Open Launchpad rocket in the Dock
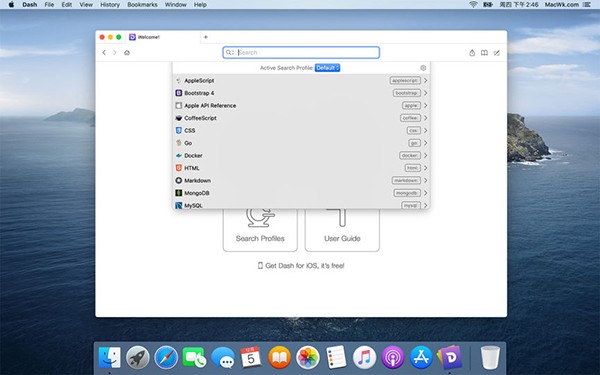600x375 pixels. (138, 357)
